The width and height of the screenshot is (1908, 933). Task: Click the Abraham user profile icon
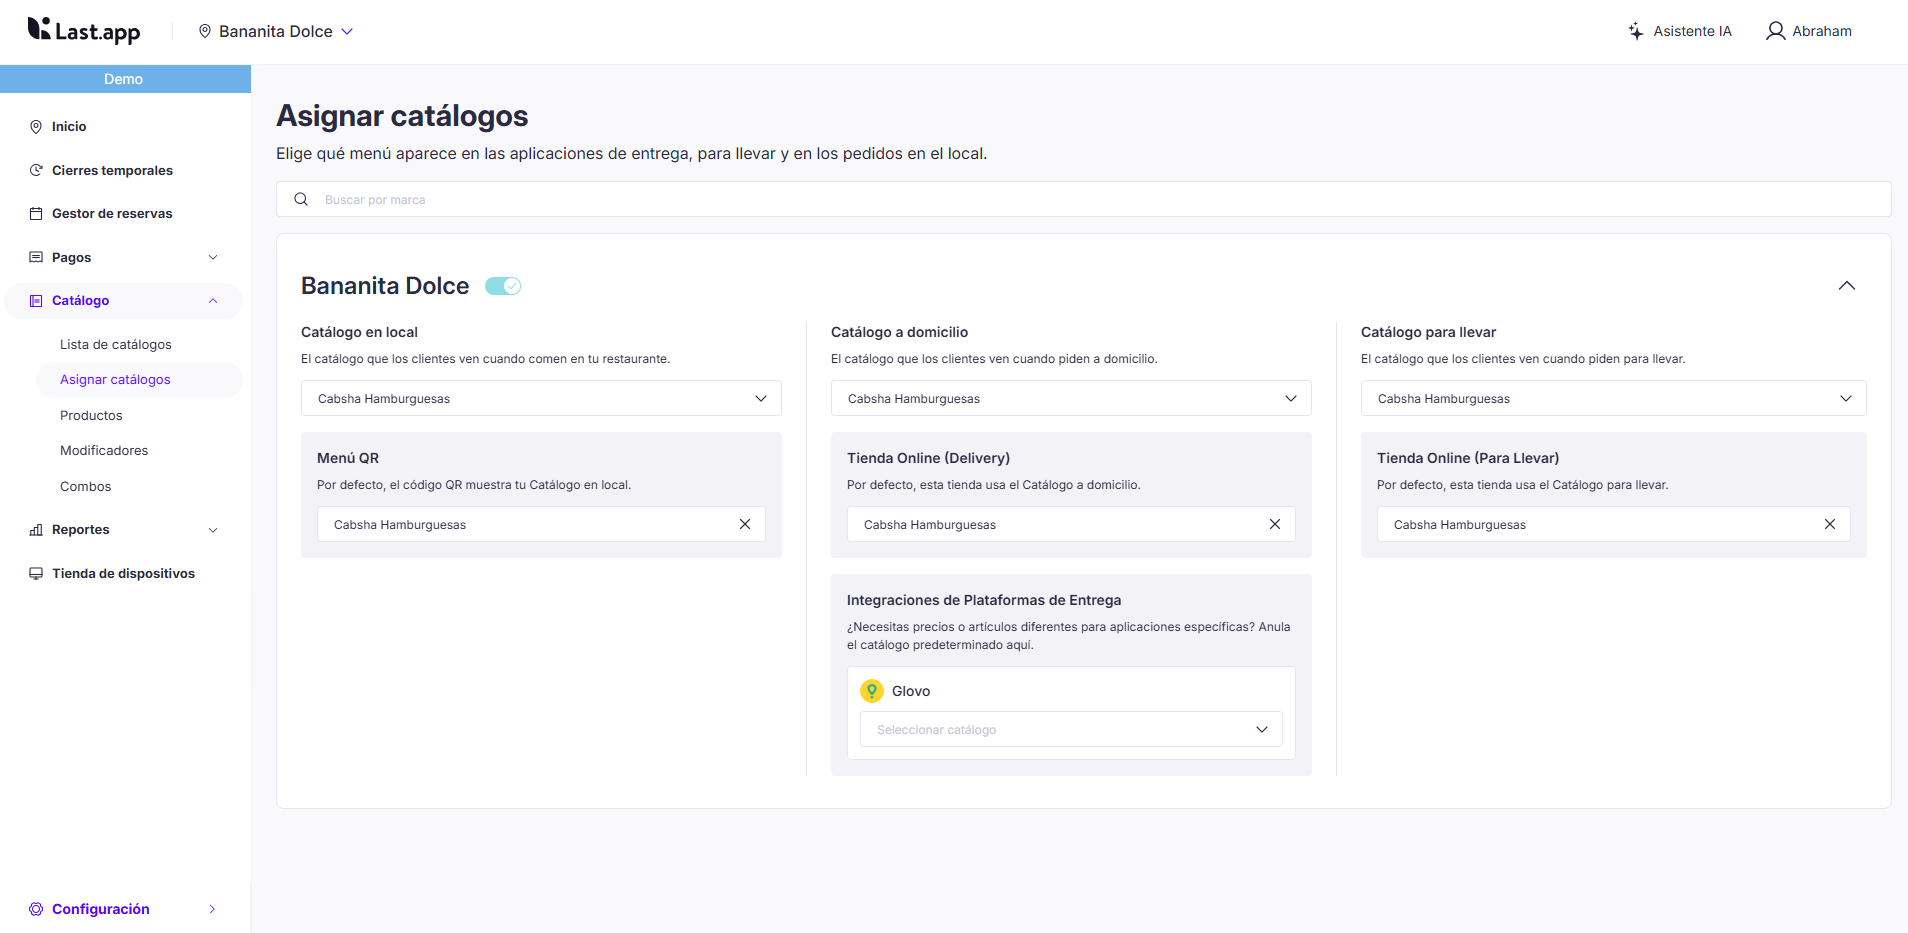click(1775, 31)
